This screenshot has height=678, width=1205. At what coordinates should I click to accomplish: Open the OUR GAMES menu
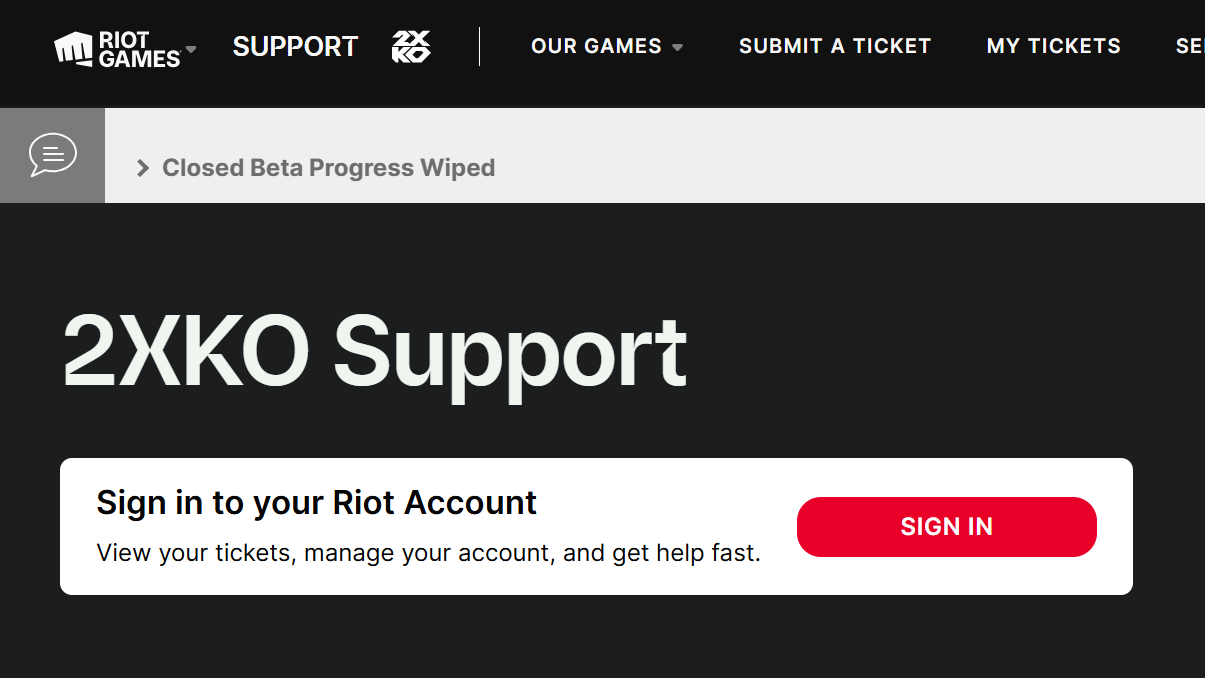(x=596, y=46)
